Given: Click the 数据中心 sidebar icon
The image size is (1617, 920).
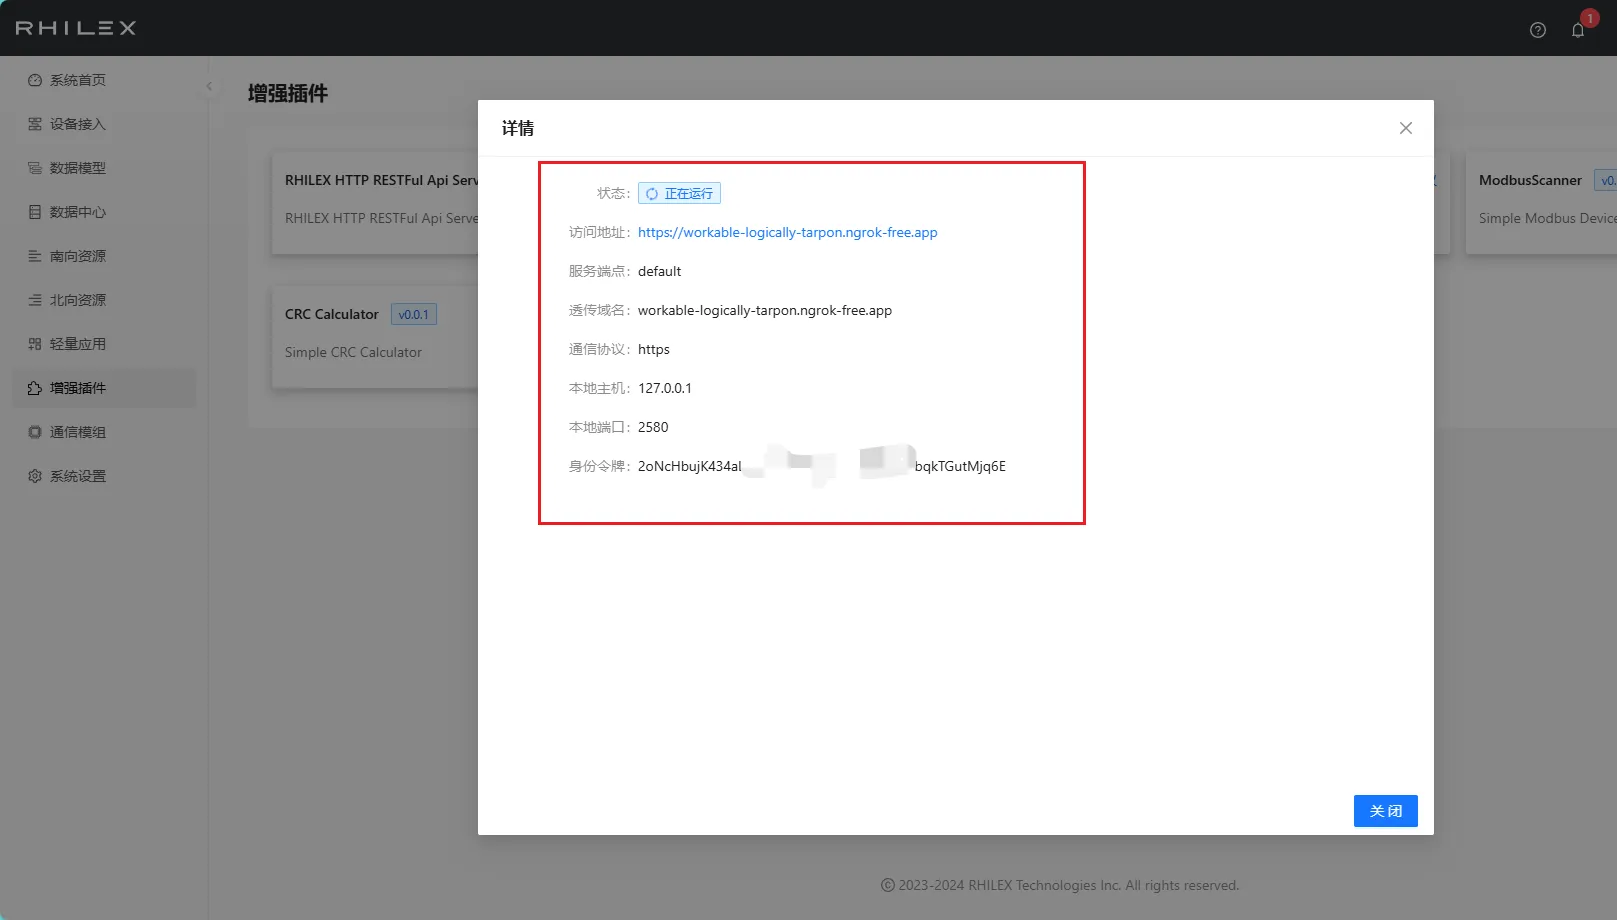Looking at the screenshot, I should pos(35,212).
